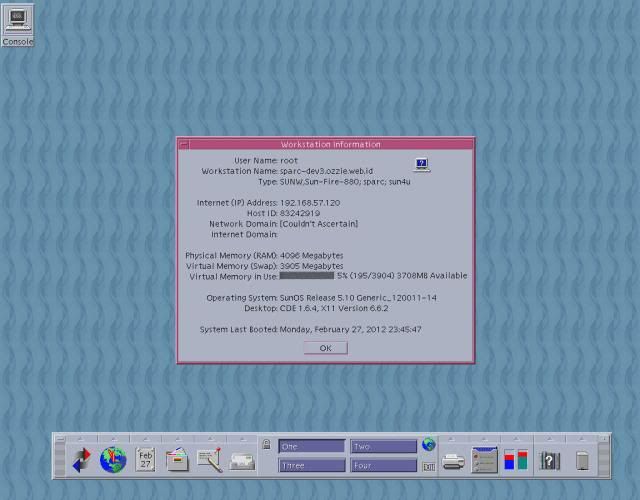640x500 pixels.
Task: Click the '3905 Megabytes' swap value
Action: pyautogui.click(x=312, y=266)
